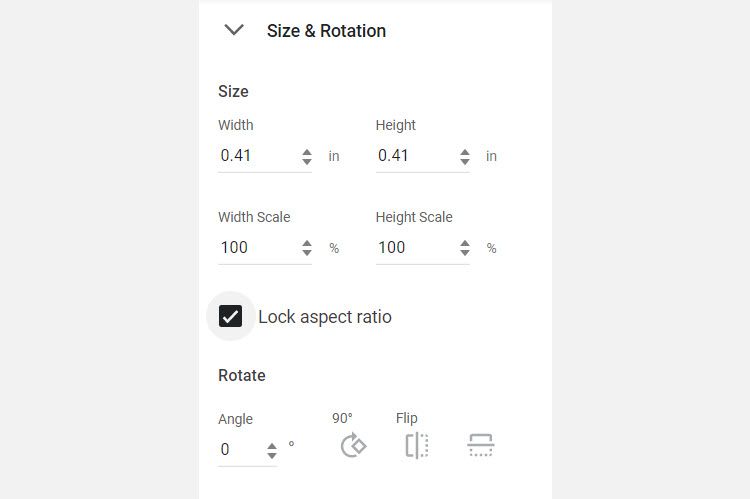This screenshot has height=499, width=750.
Task: Increase rotation Angle with up arrow
Action: pyautogui.click(x=272, y=445)
